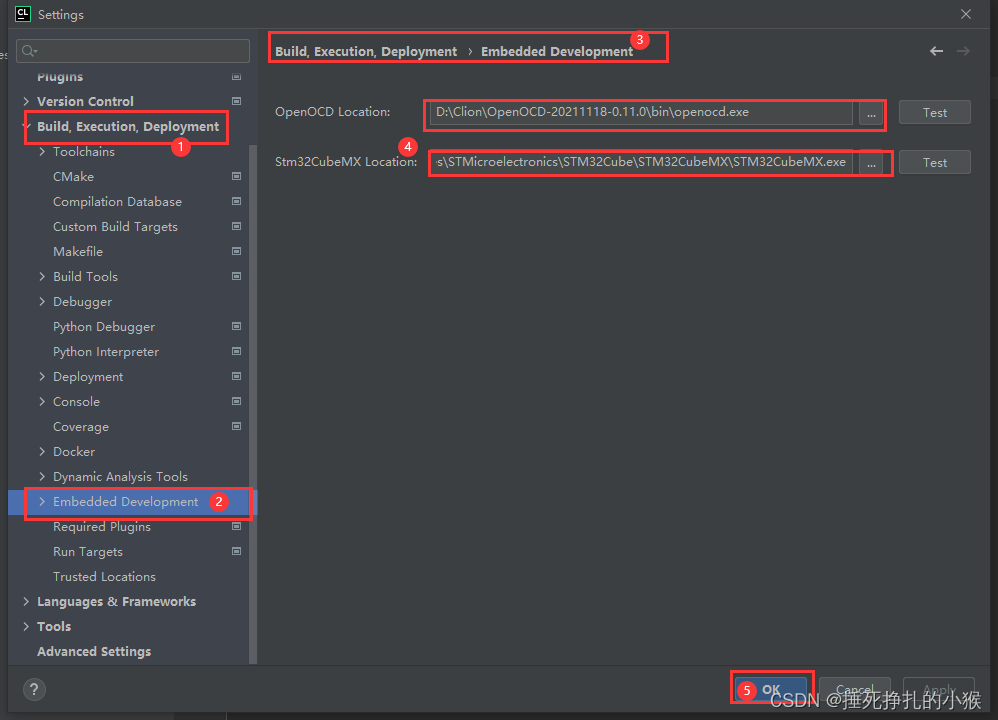998x720 pixels.
Task: Click the project-level icon beside CMake
Action: 236,176
